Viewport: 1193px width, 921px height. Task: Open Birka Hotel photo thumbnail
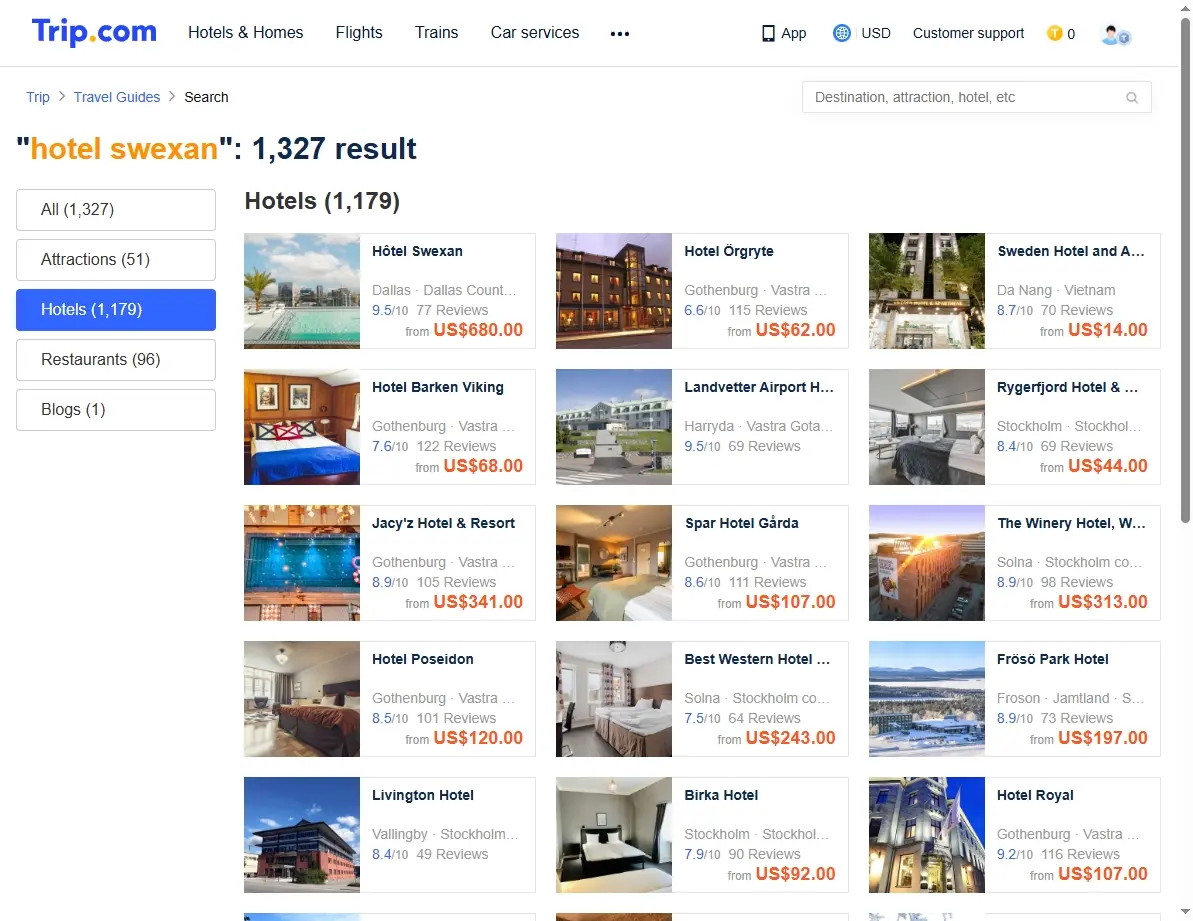coord(614,835)
